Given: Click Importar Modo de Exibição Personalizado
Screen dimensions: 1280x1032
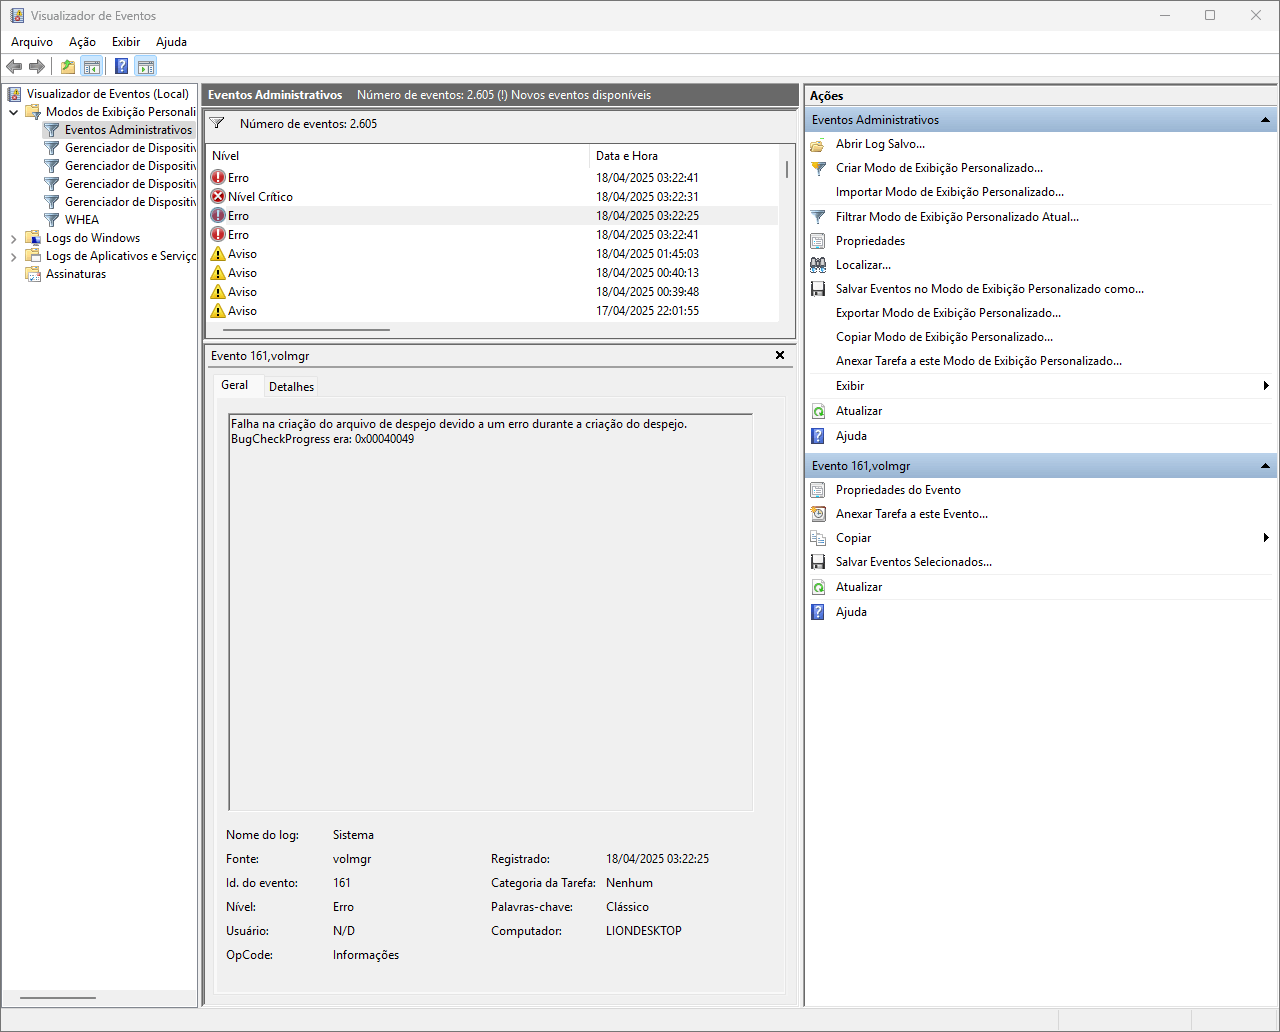Looking at the screenshot, I should (x=950, y=192).
